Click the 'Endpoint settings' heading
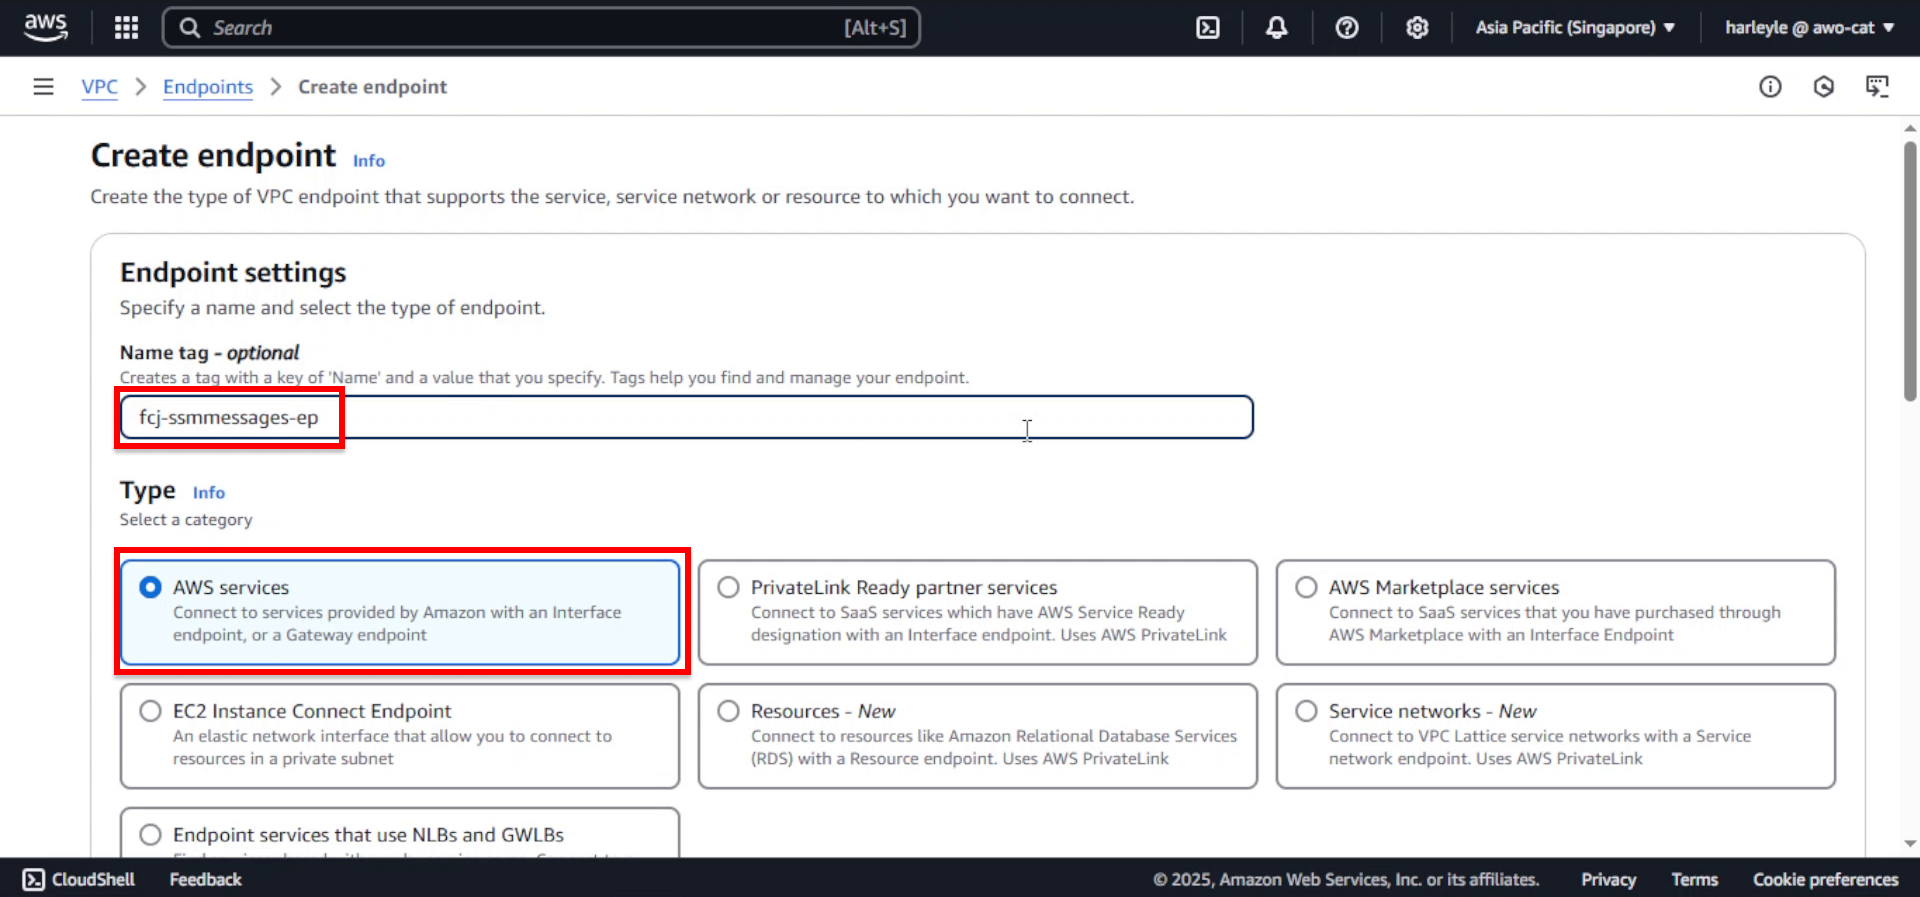The width and height of the screenshot is (1920, 897). click(x=233, y=273)
